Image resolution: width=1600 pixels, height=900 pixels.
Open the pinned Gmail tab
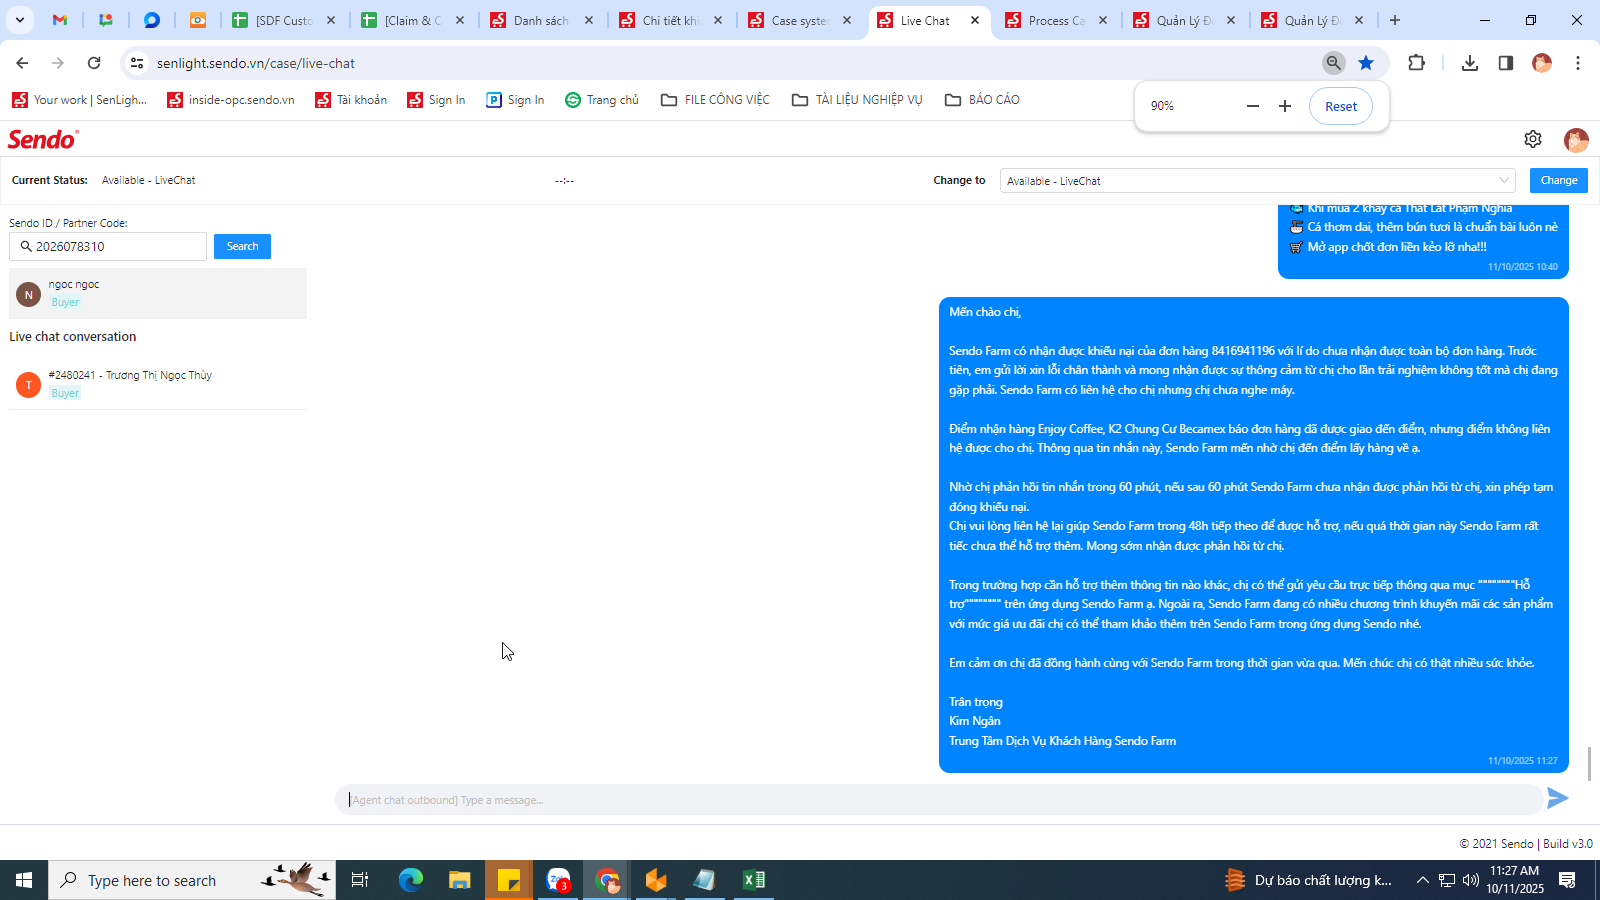tap(60, 20)
